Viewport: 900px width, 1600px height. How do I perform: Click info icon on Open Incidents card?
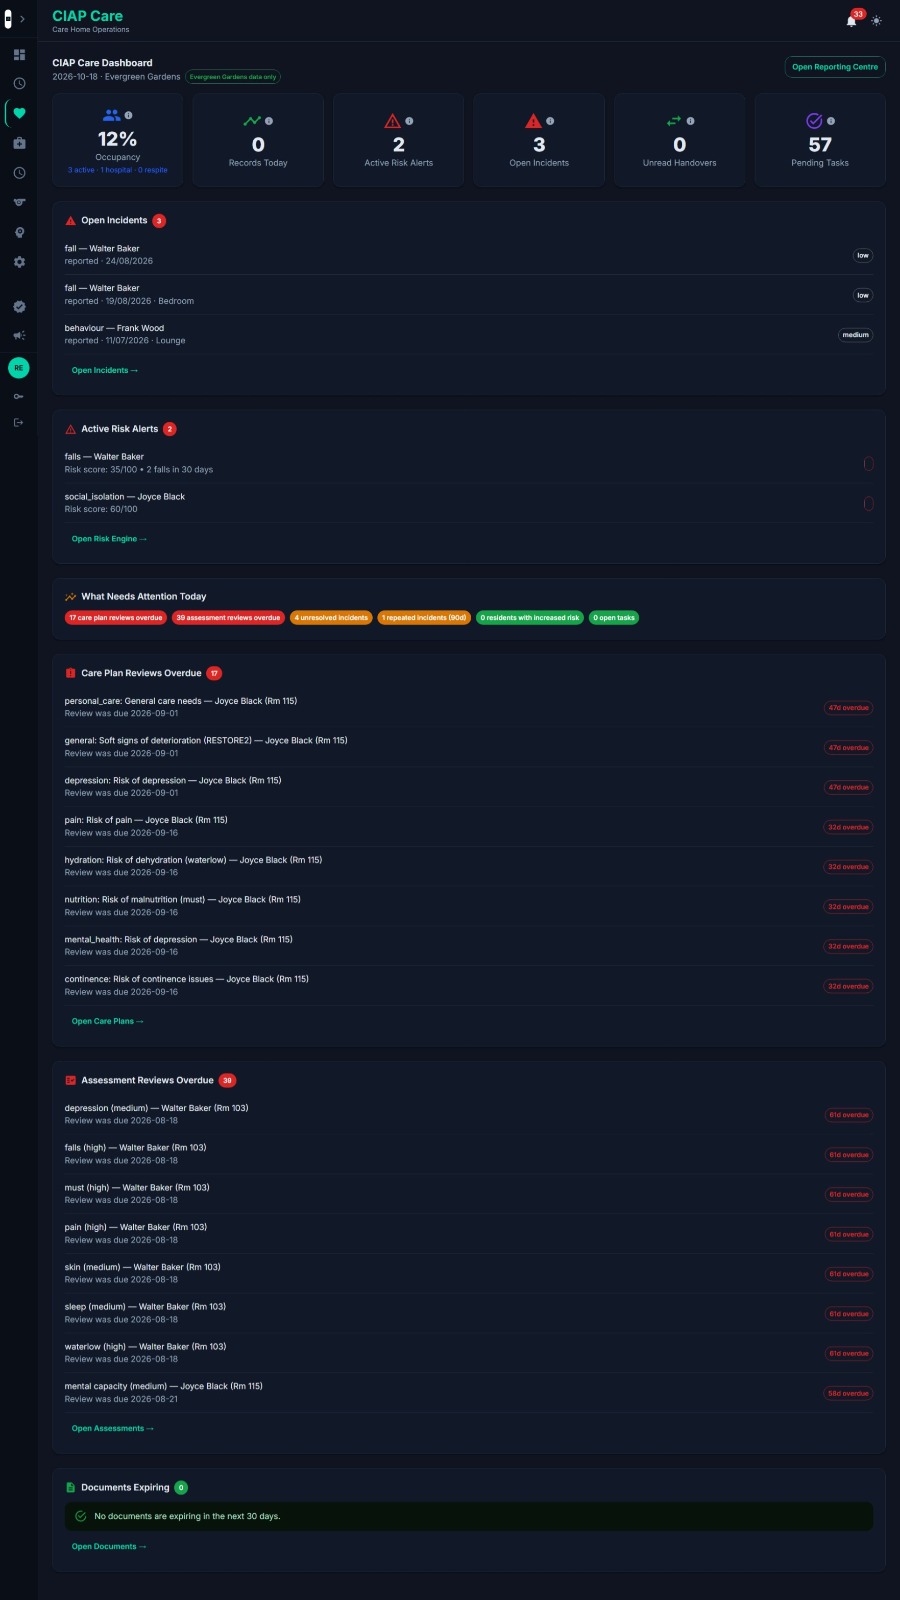click(550, 121)
